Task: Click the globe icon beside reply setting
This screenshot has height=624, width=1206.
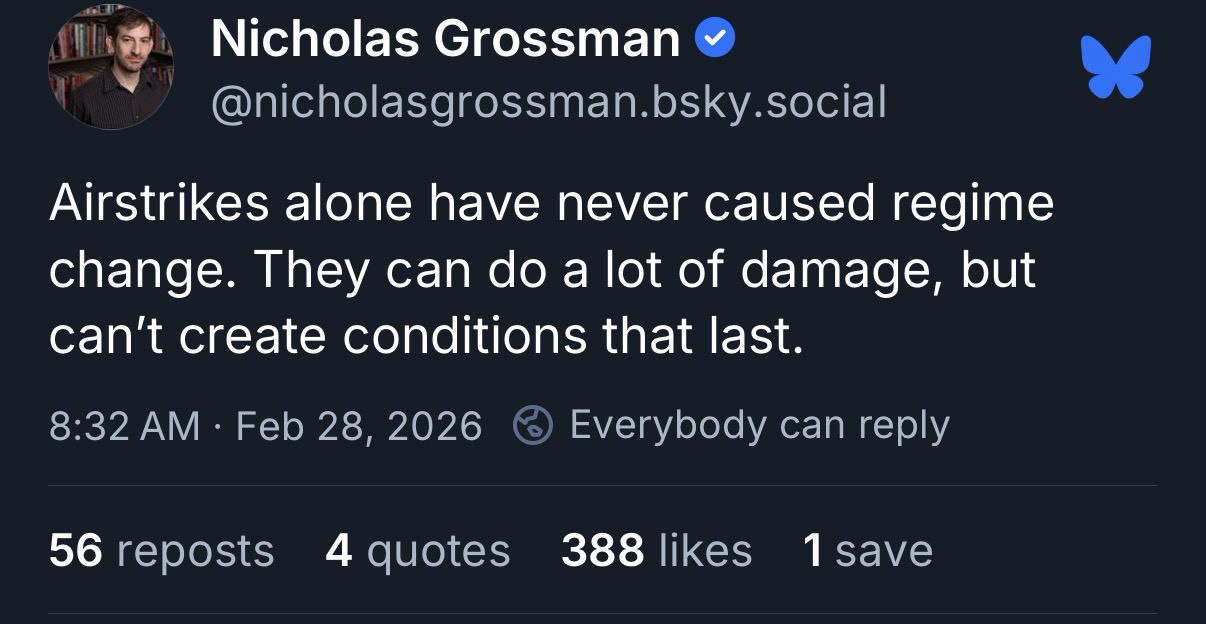Action: click(533, 425)
